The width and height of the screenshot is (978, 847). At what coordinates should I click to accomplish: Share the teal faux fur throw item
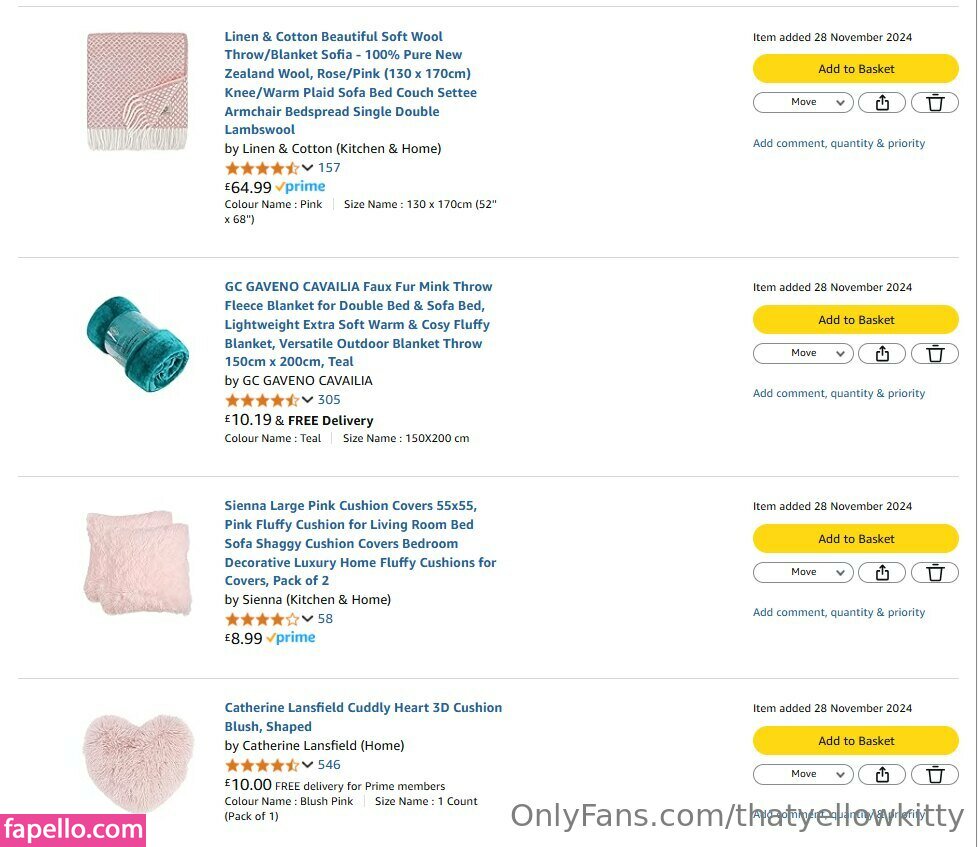(882, 353)
